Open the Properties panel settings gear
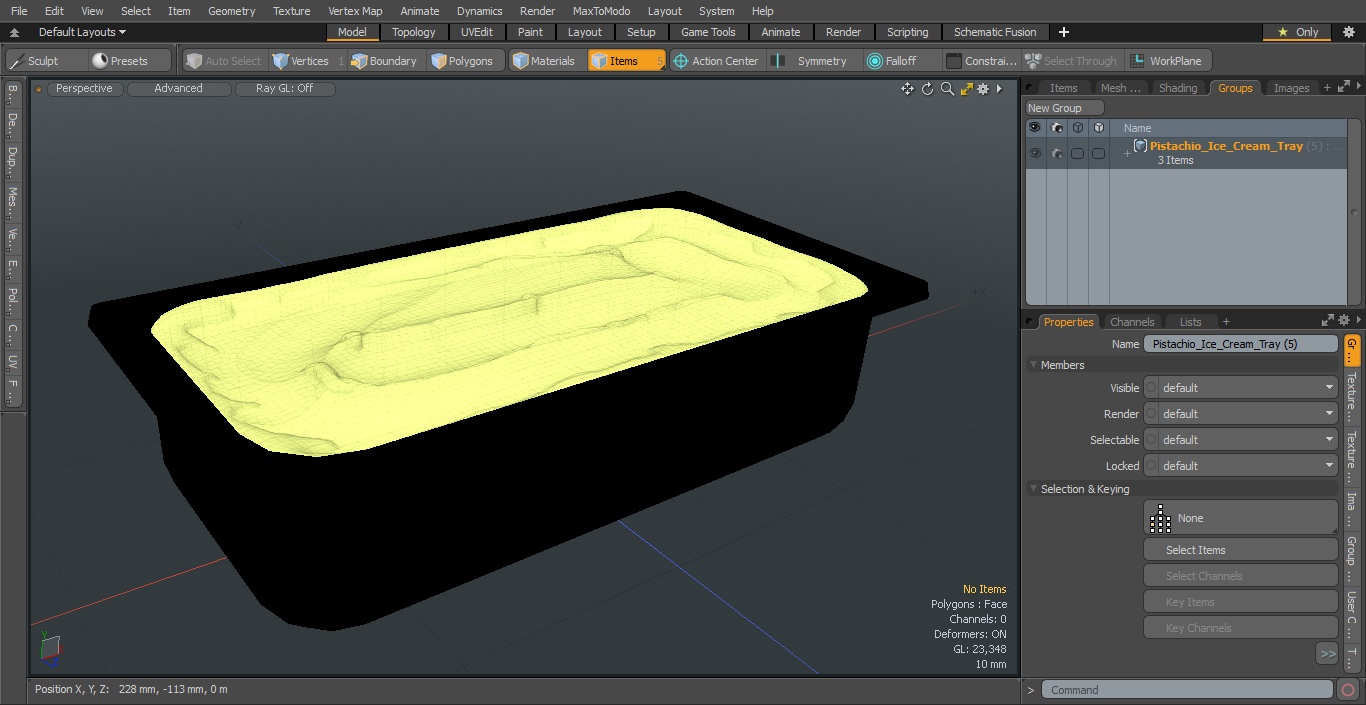Image resolution: width=1366 pixels, height=705 pixels. (1346, 321)
